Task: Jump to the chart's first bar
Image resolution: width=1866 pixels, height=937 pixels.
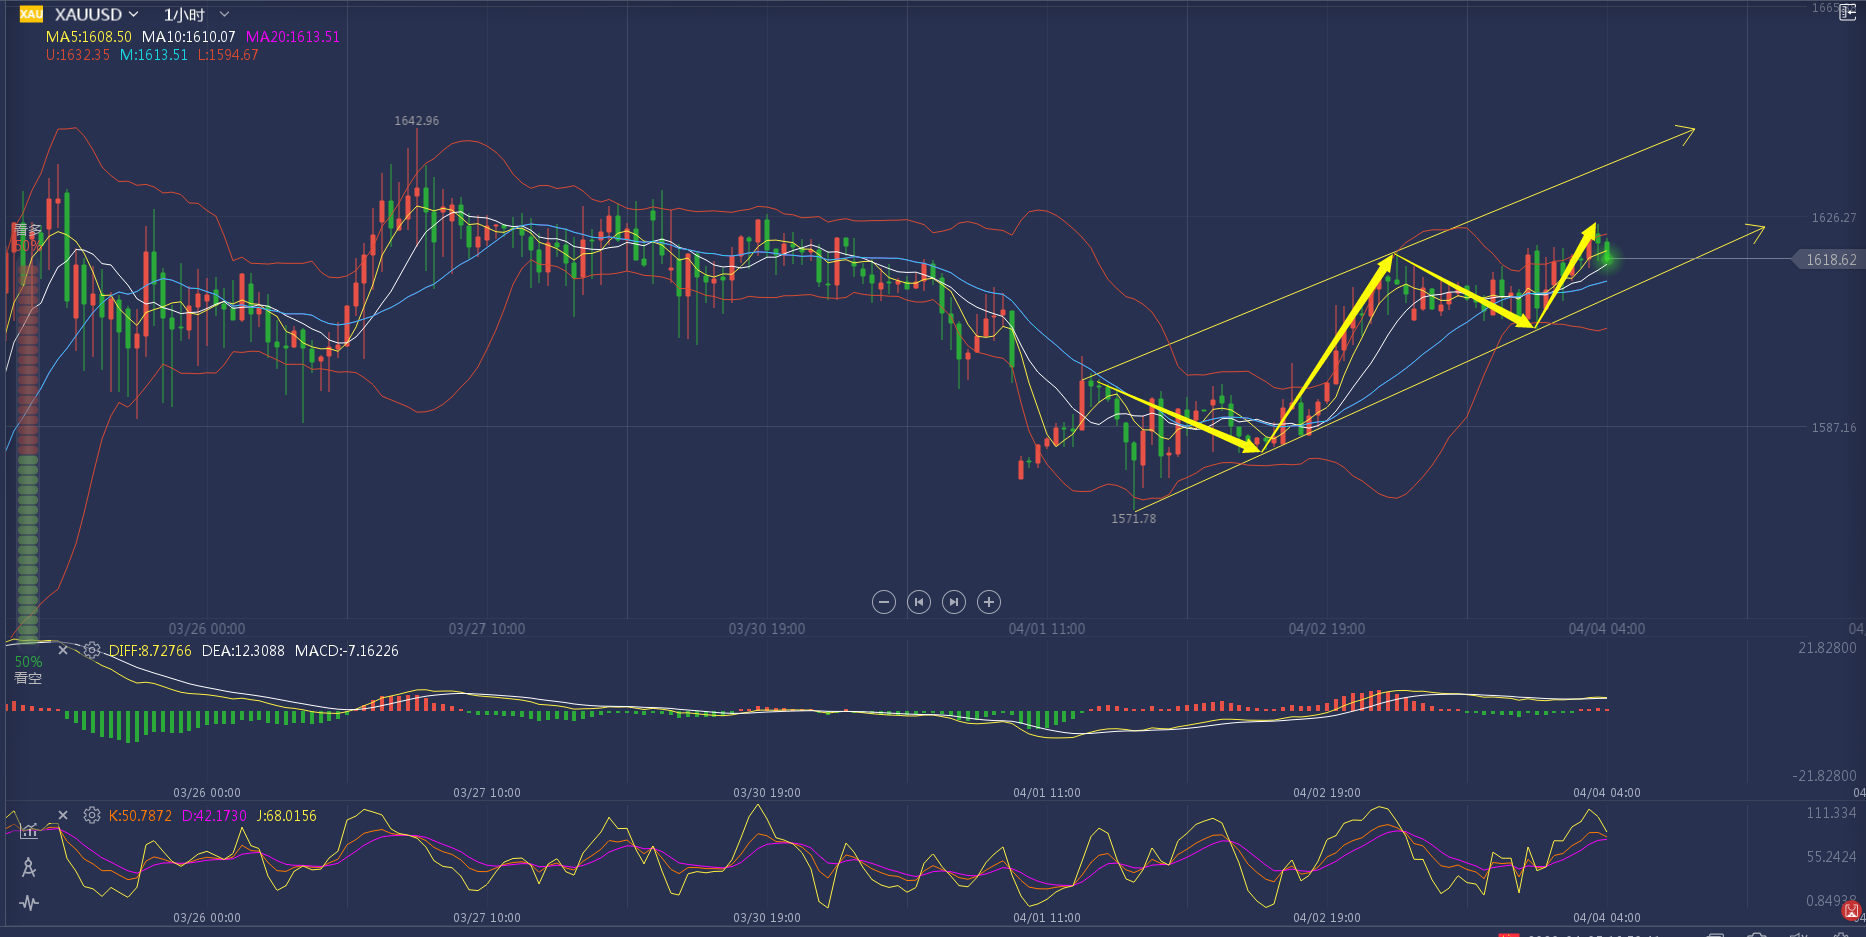Action: point(918,602)
